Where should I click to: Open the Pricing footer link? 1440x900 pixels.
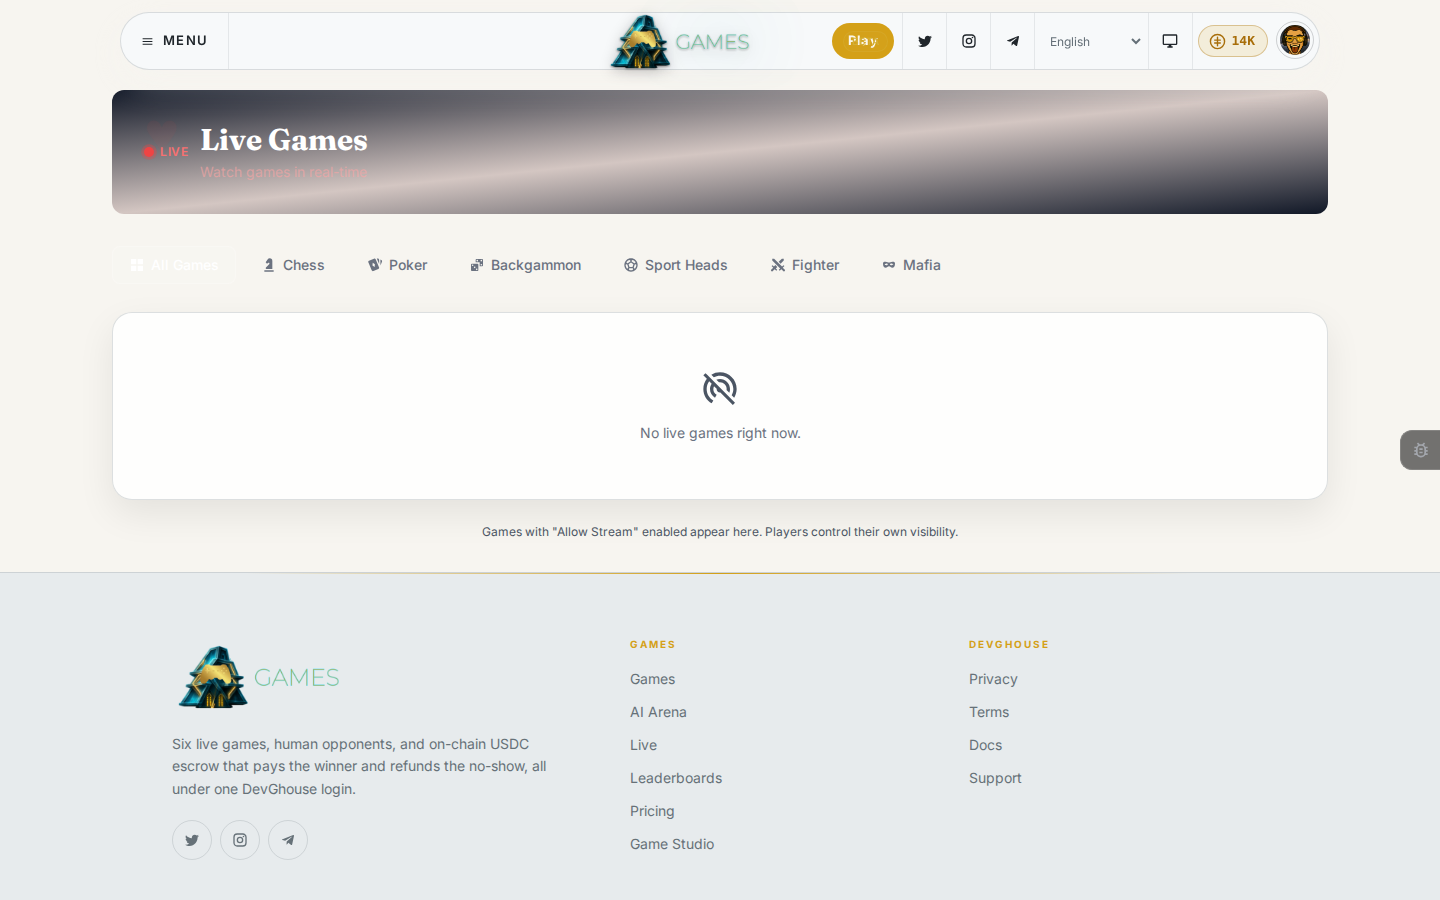[x=652, y=811]
